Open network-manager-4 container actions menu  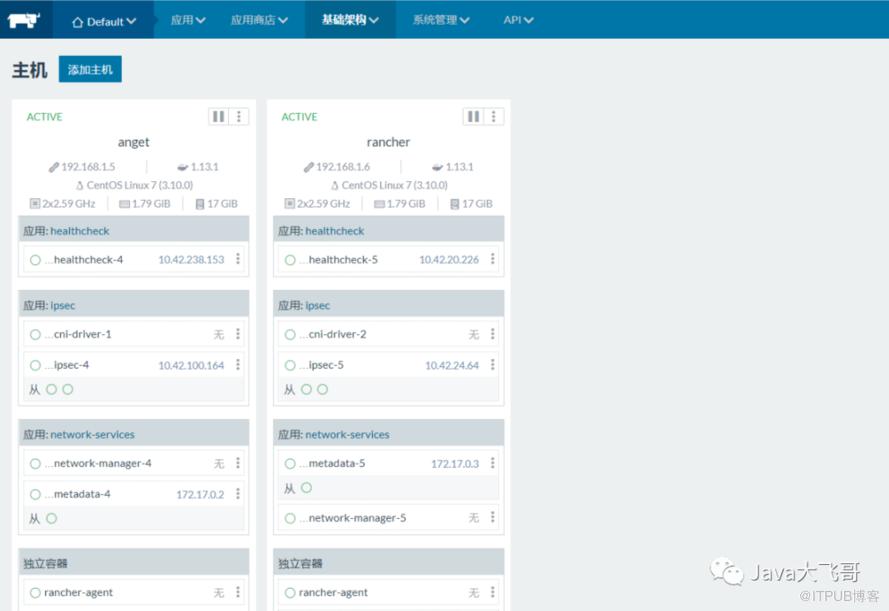(238, 463)
